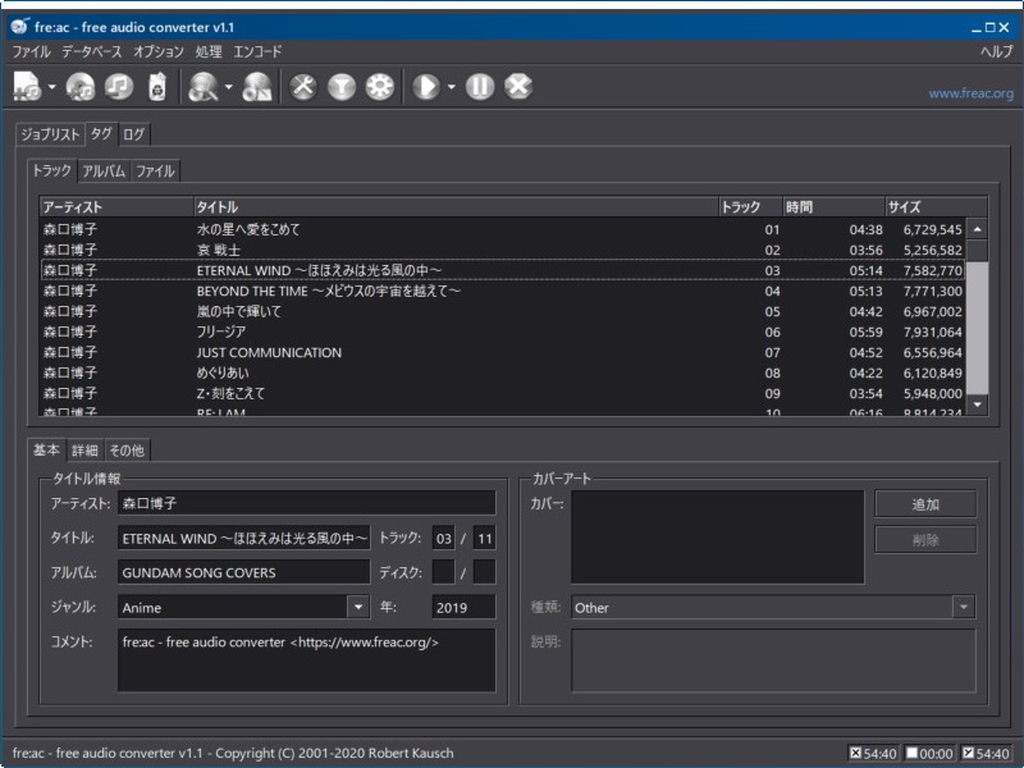Select the トラック sub-tab

click(x=52, y=170)
